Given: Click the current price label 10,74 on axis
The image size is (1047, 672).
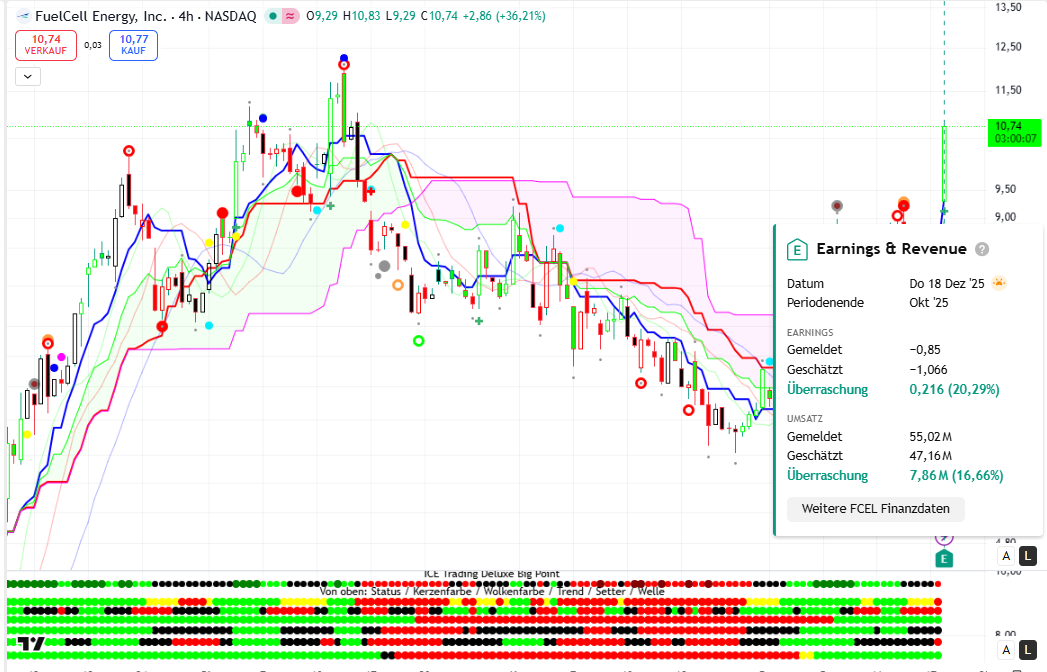Looking at the screenshot, I should pos(1014,126).
